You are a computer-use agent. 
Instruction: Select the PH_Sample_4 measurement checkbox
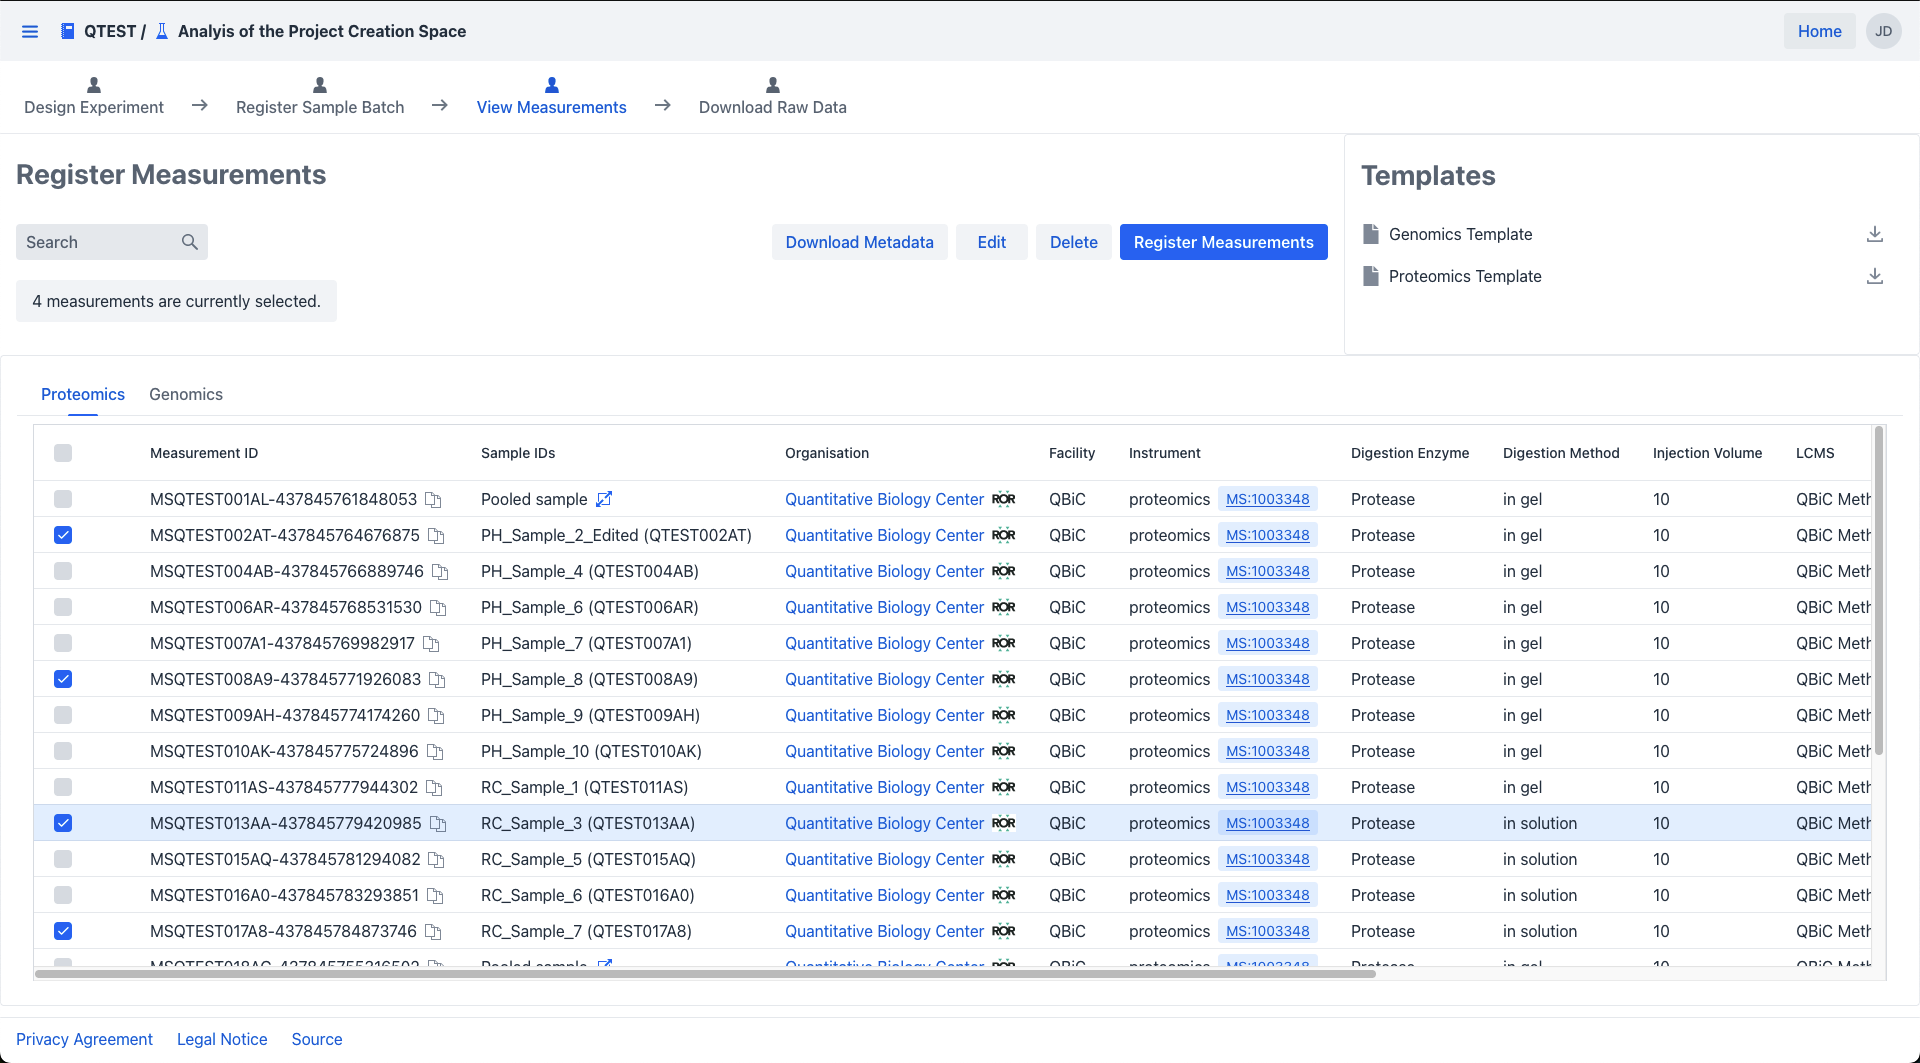coord(63,571)
